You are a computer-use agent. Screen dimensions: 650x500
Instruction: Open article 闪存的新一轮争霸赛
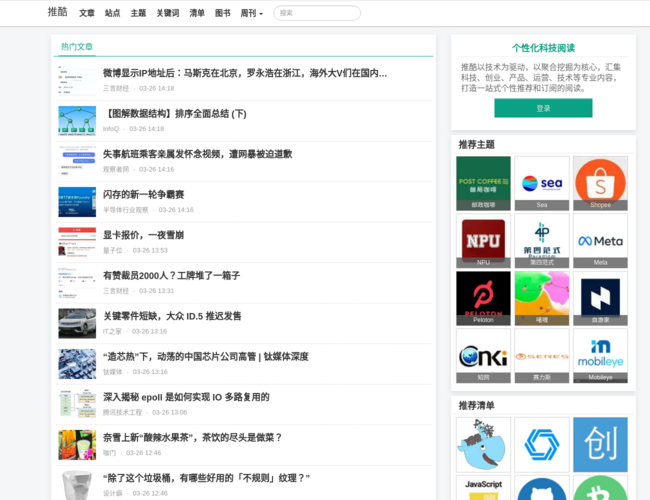click(x=143, y=194)
